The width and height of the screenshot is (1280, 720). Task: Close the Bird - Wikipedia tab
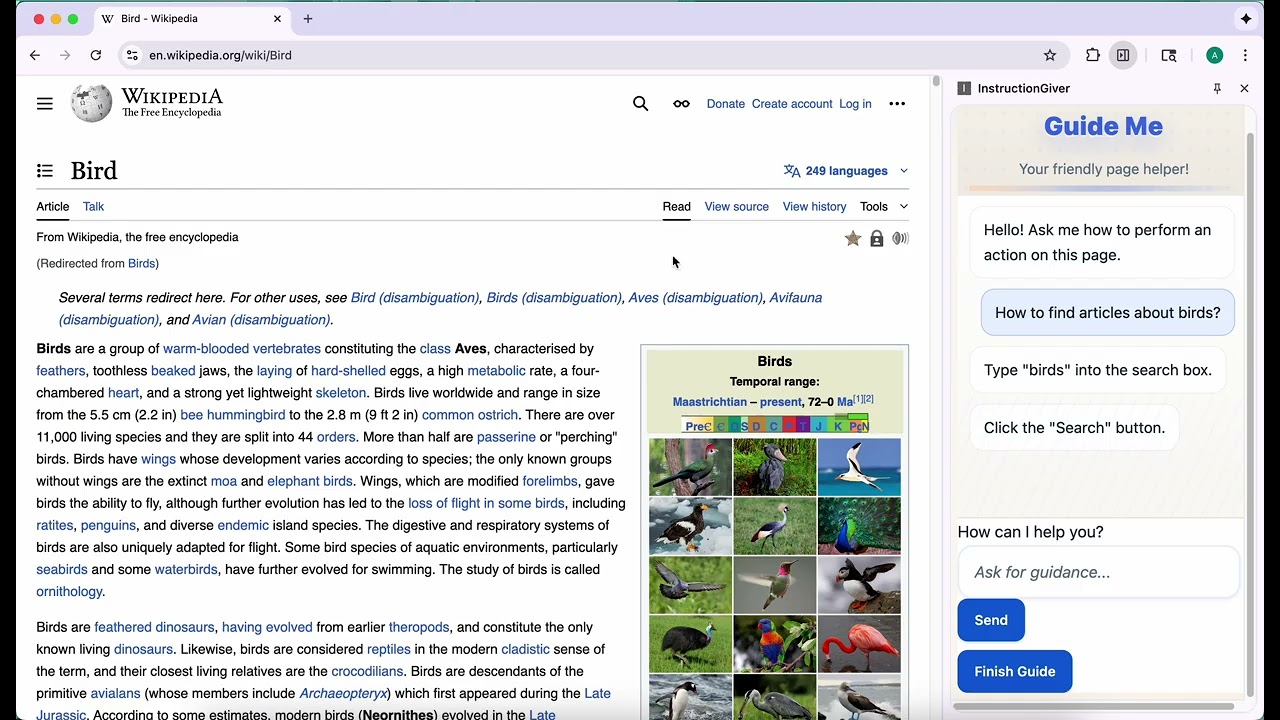tap(277, 19)
